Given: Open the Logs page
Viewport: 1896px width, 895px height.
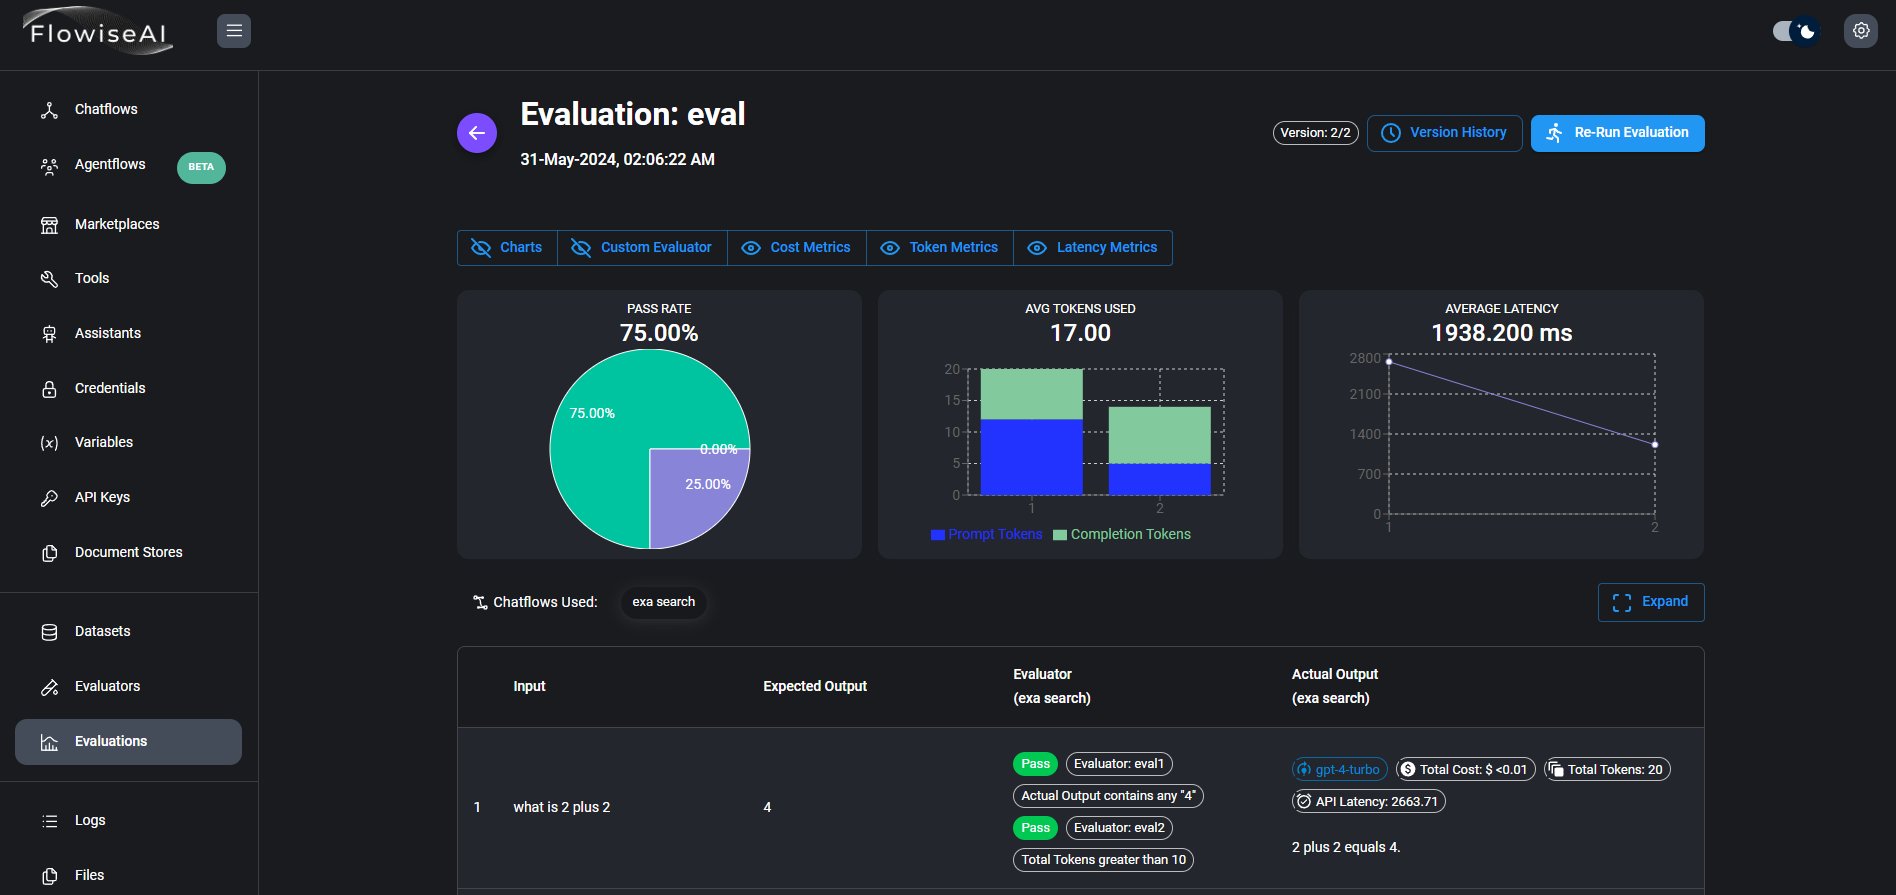Looking at the screenshot, I should 128,820.
